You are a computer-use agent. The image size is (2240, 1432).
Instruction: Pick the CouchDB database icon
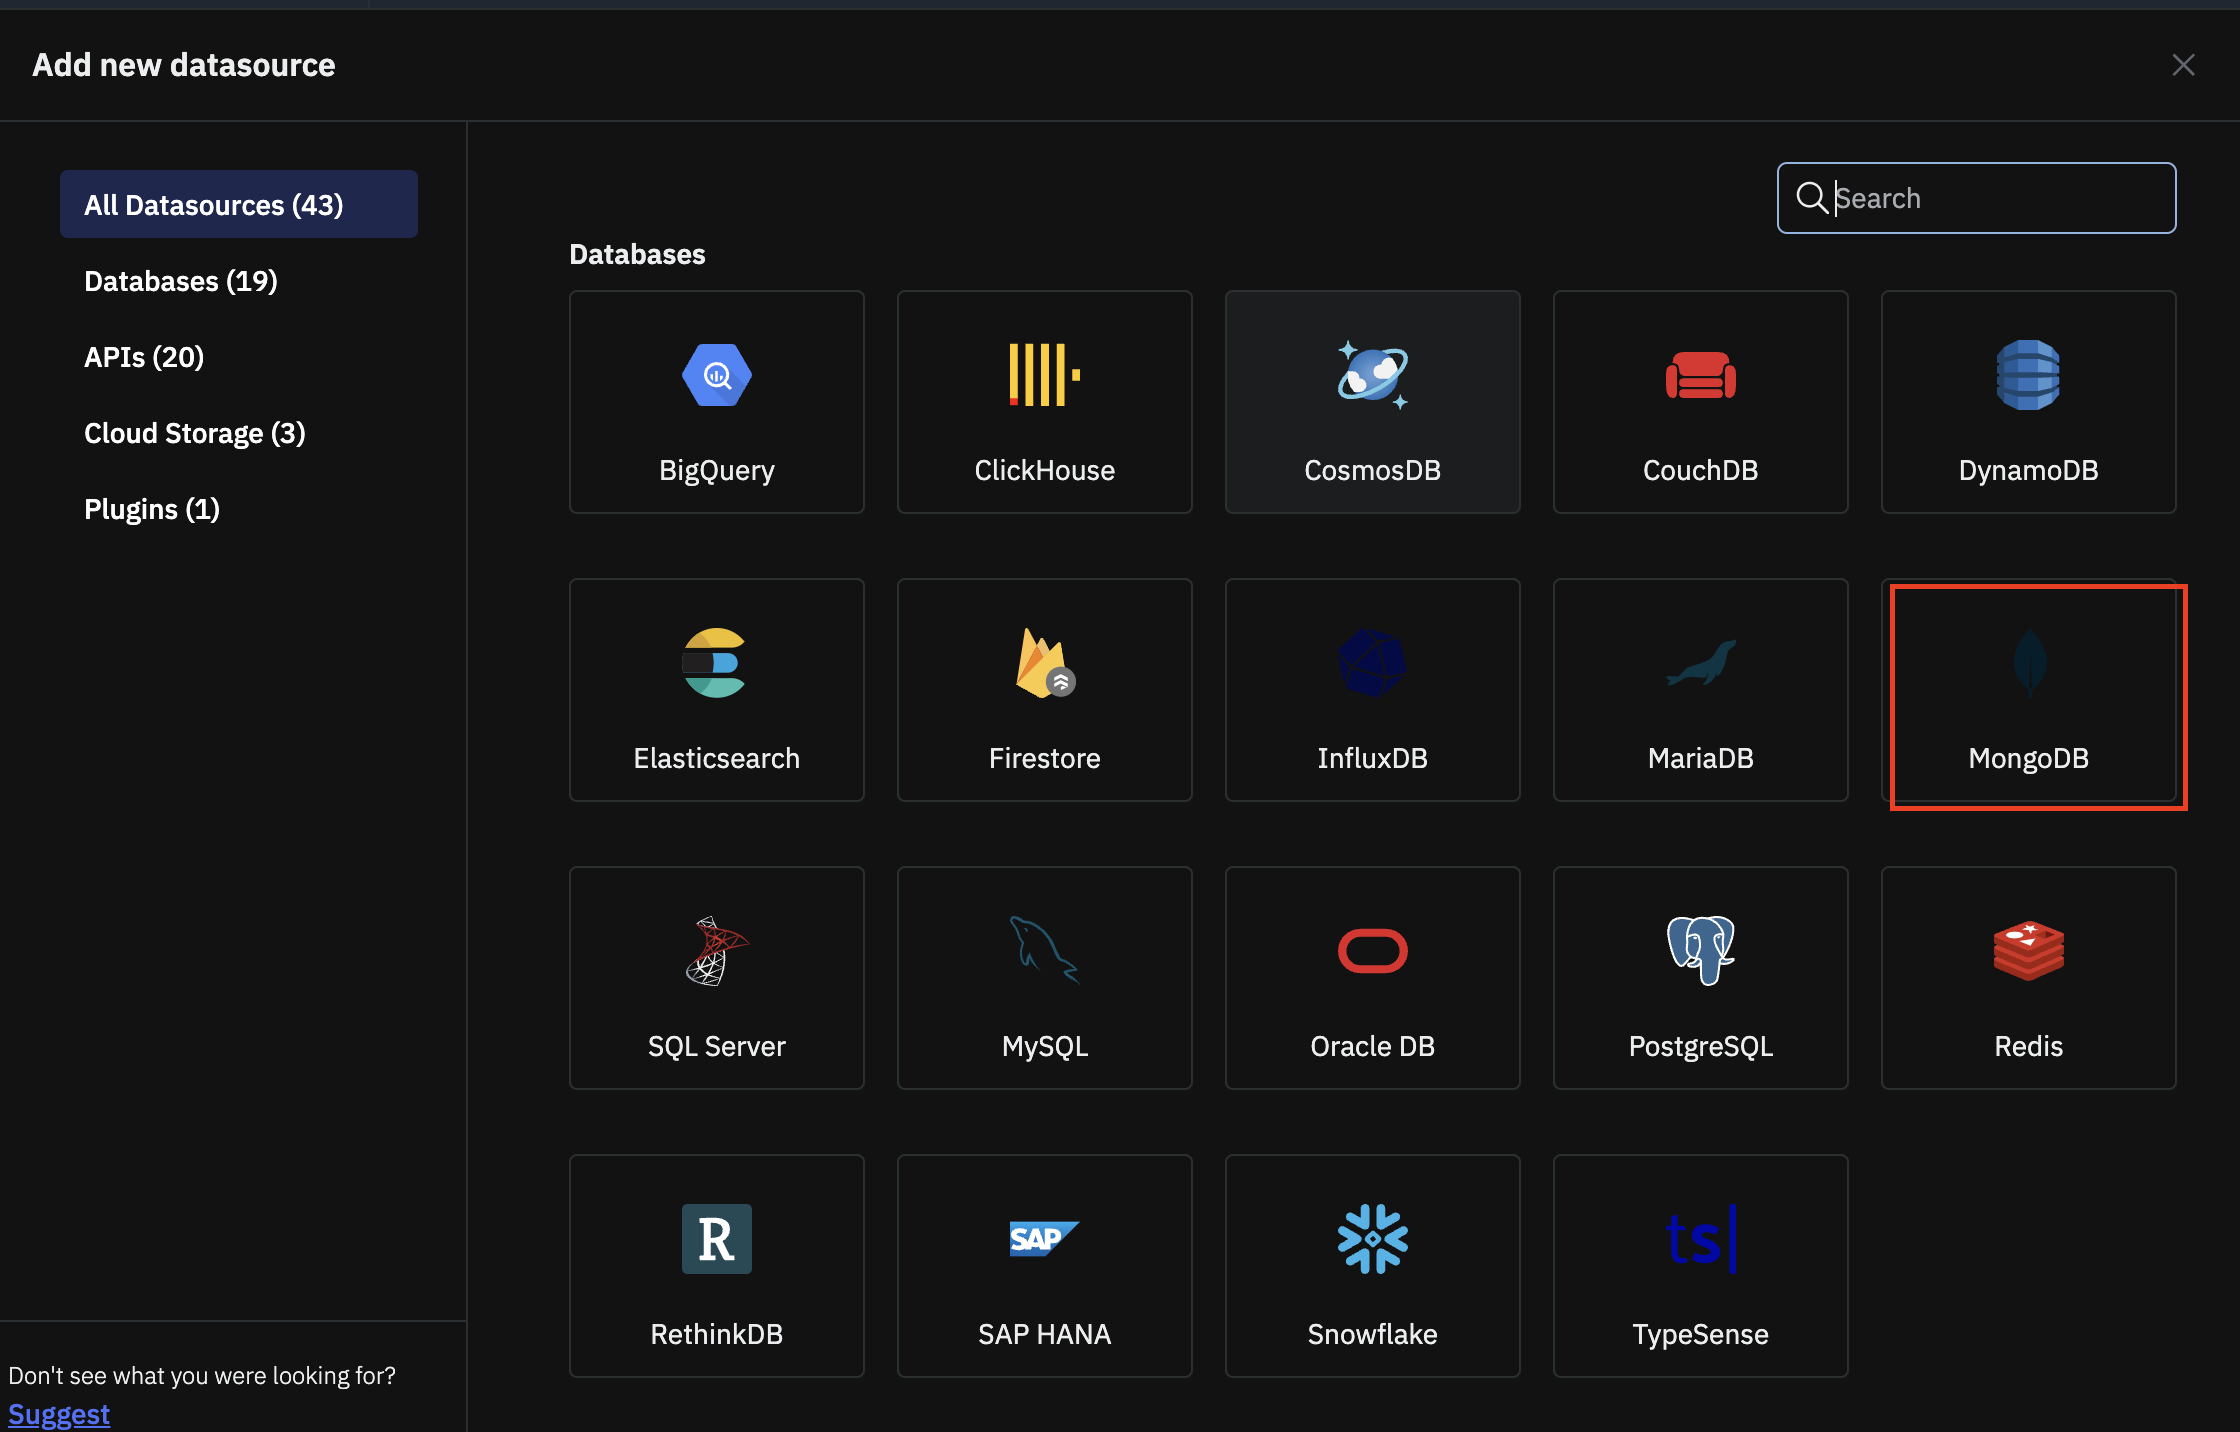[x=1700, y=402]
